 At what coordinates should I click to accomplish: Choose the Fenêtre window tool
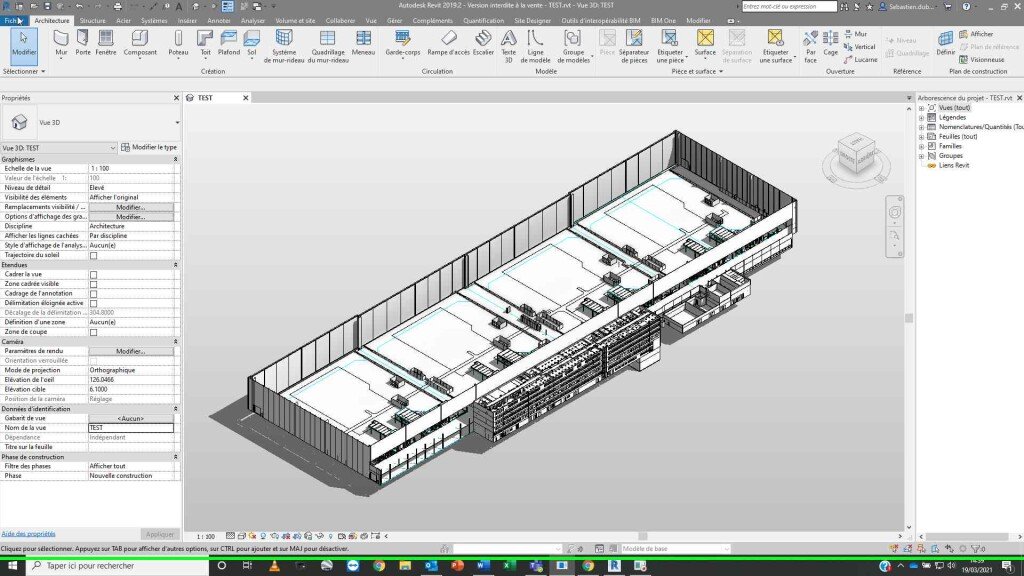pyautogui.click(x=105, y=44)
